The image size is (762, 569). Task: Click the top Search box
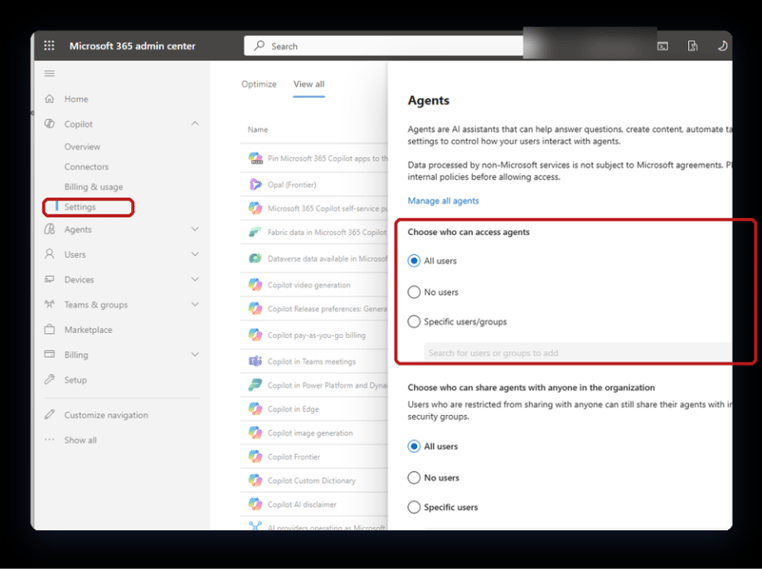point(383,46)
